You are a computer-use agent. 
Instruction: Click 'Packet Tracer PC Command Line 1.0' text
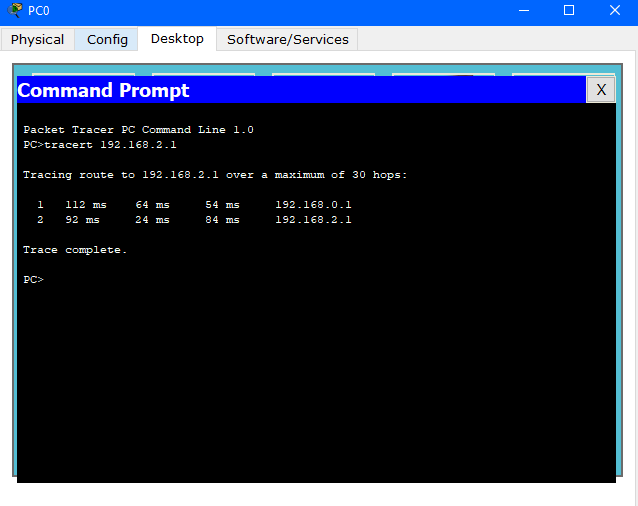click(138, 130)
